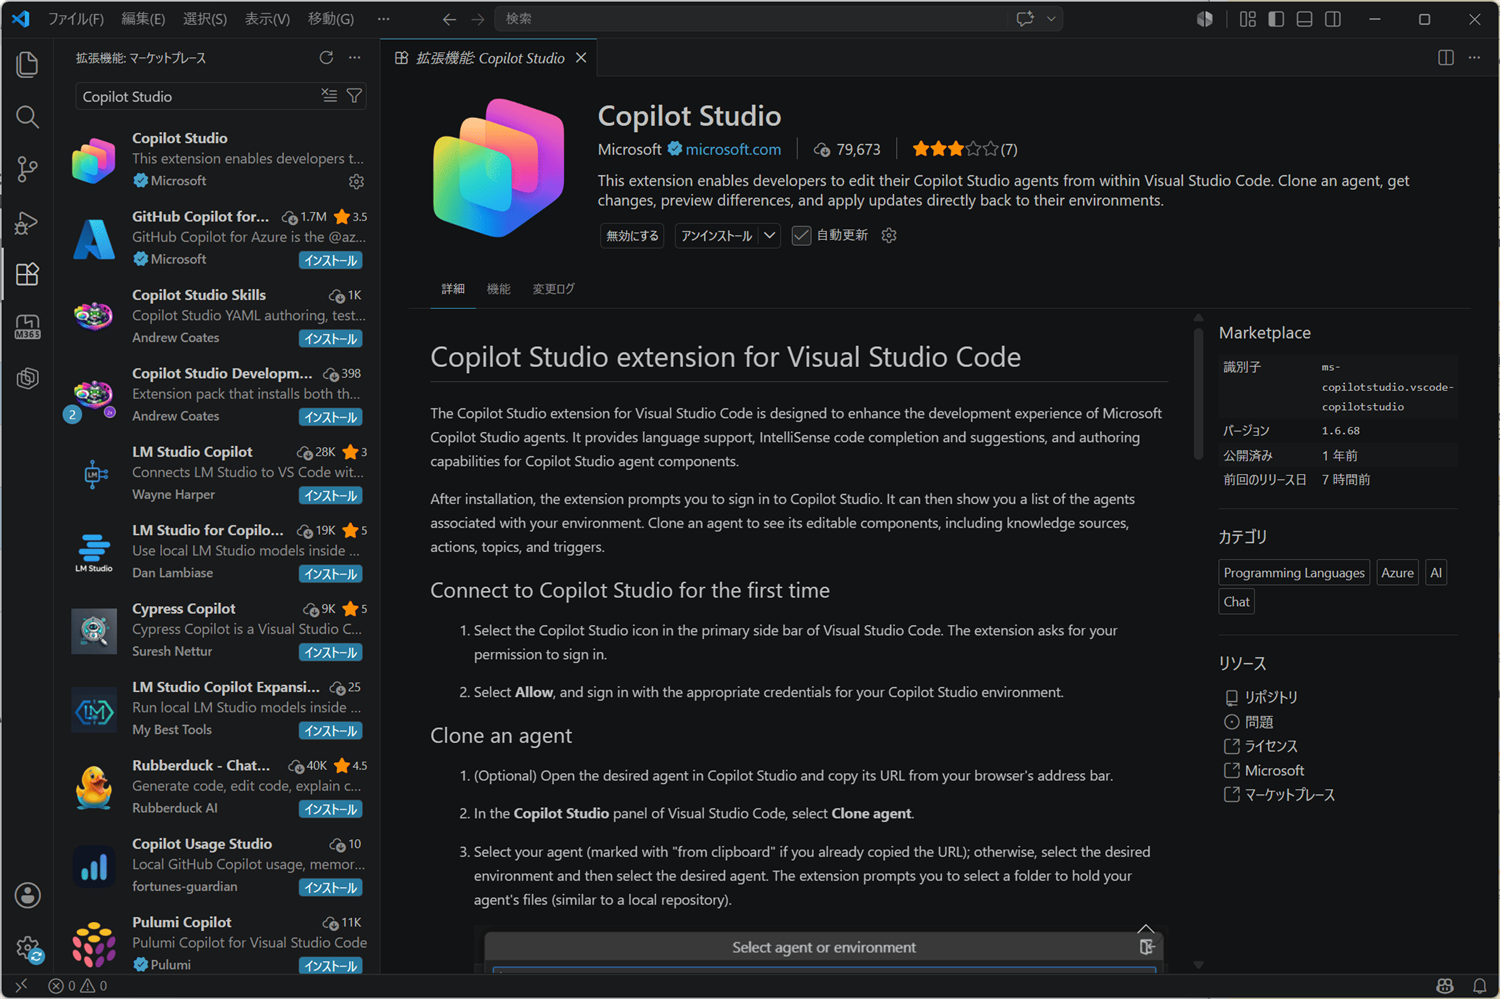Open the extension search filter funnel
The image size is (1500, 999).
click(354, 95)
